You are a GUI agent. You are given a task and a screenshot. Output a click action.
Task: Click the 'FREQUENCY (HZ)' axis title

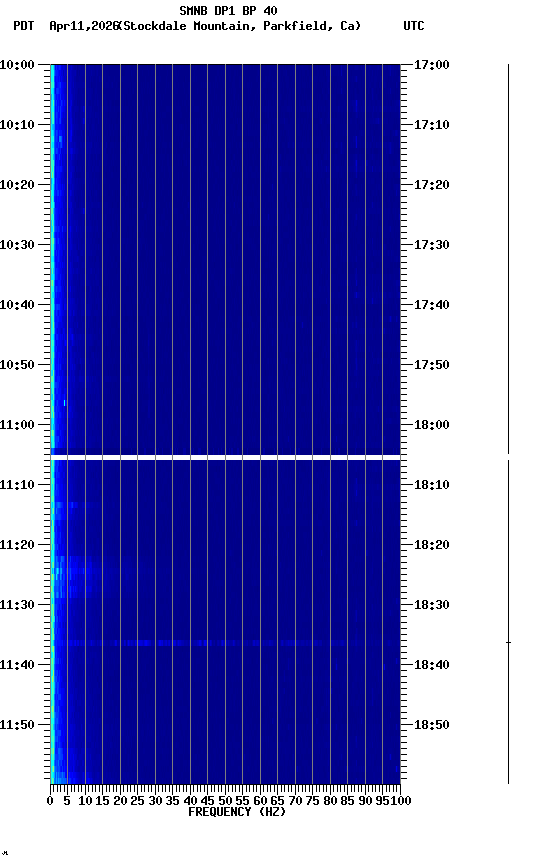pyautogui.click(x=237, y=813)
